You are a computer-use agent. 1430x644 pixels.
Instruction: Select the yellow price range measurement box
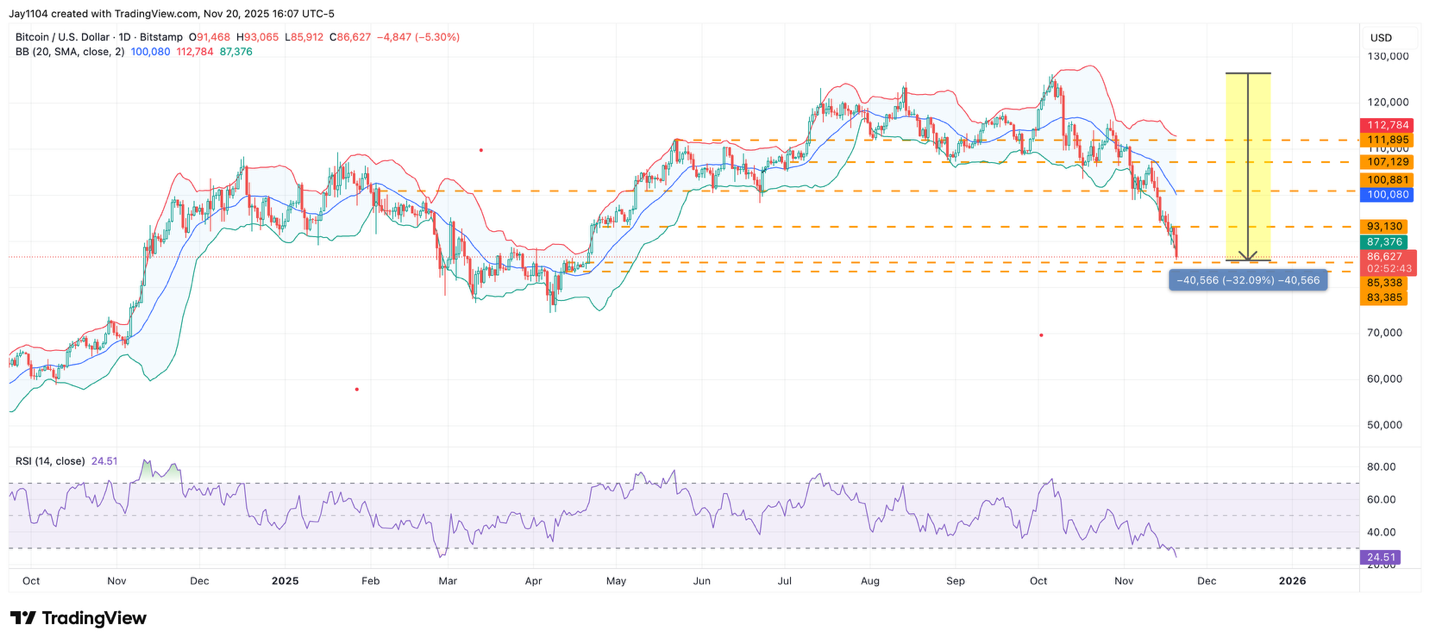[x=1248, y=165]
